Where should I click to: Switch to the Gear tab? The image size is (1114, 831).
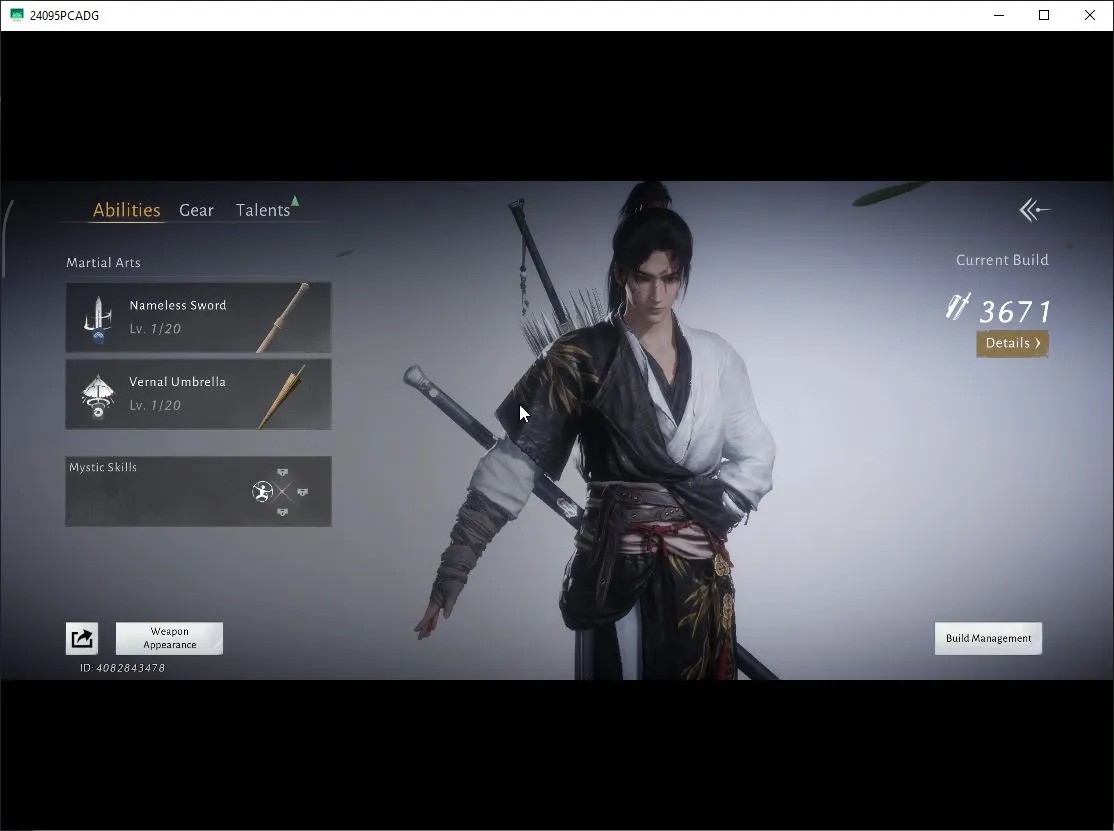196,210
